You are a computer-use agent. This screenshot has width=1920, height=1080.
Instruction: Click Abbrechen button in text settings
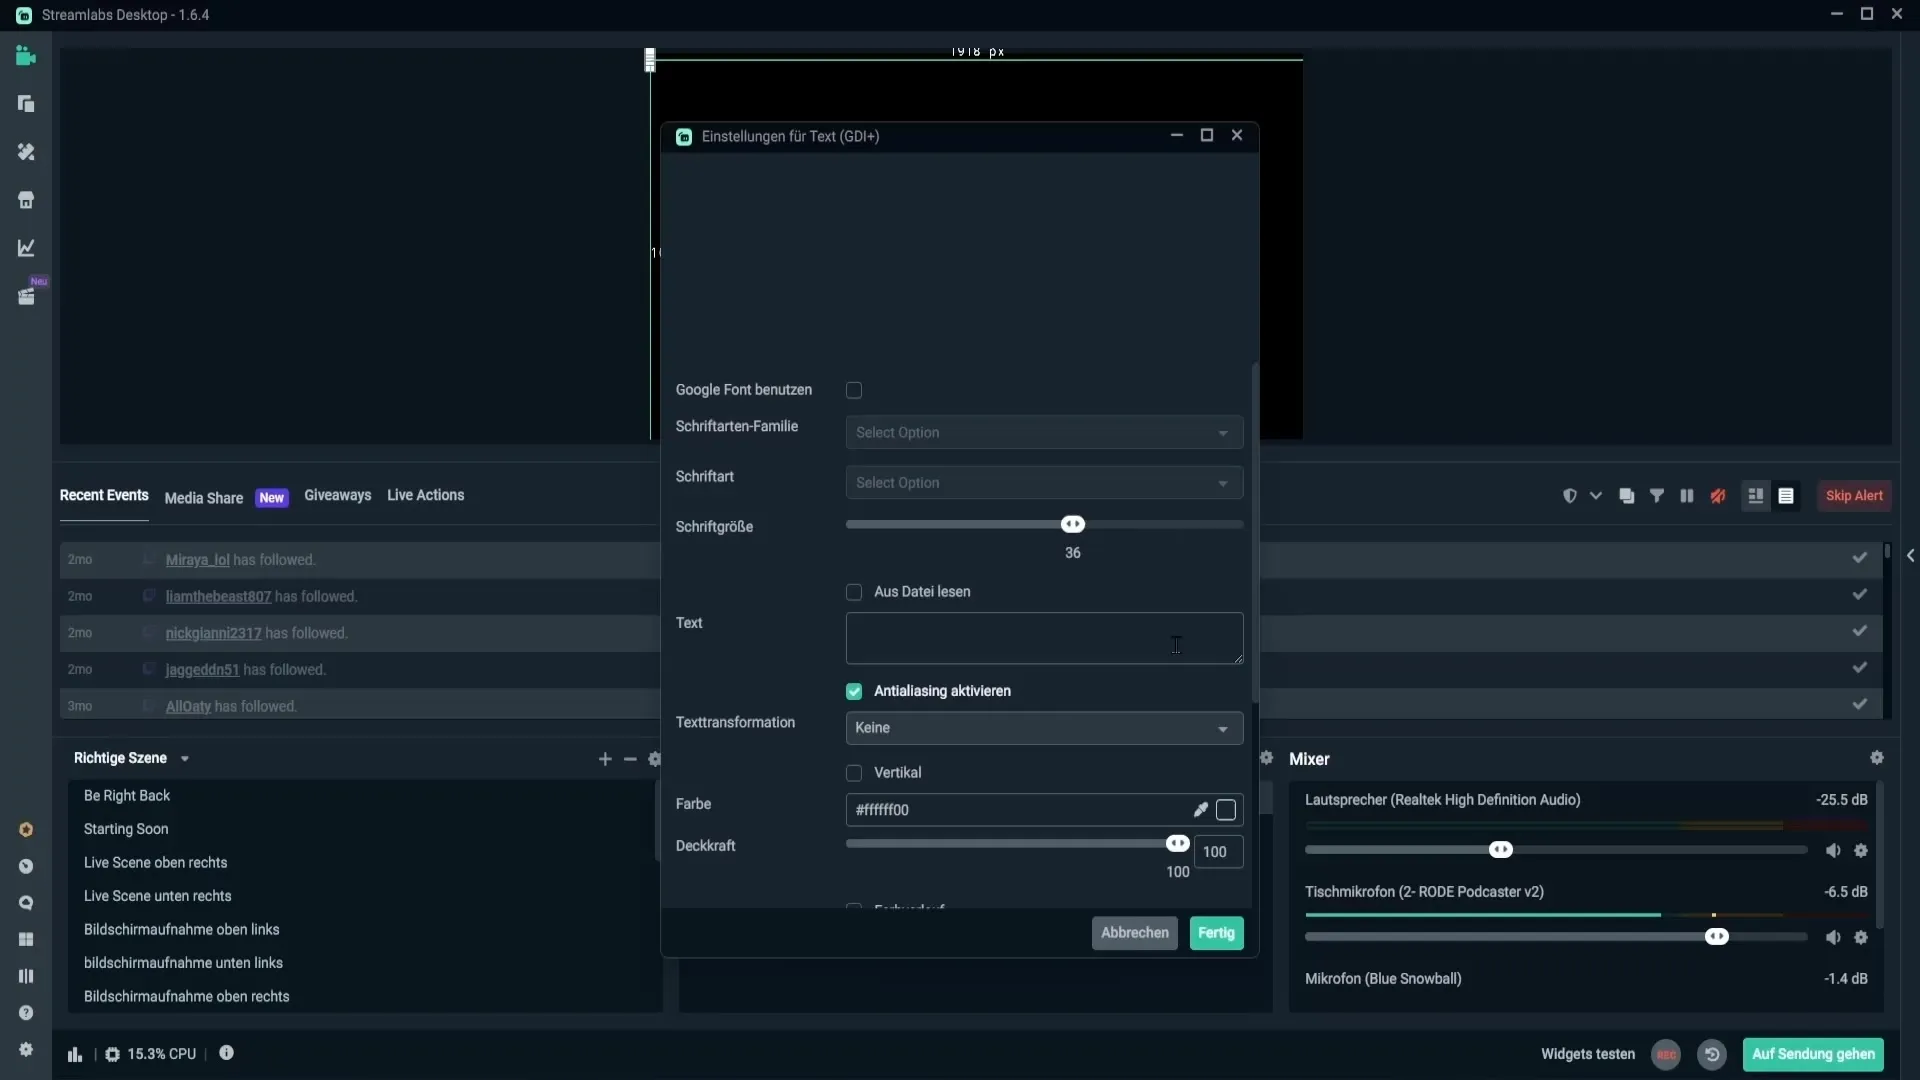click(x=1135, y=933)
